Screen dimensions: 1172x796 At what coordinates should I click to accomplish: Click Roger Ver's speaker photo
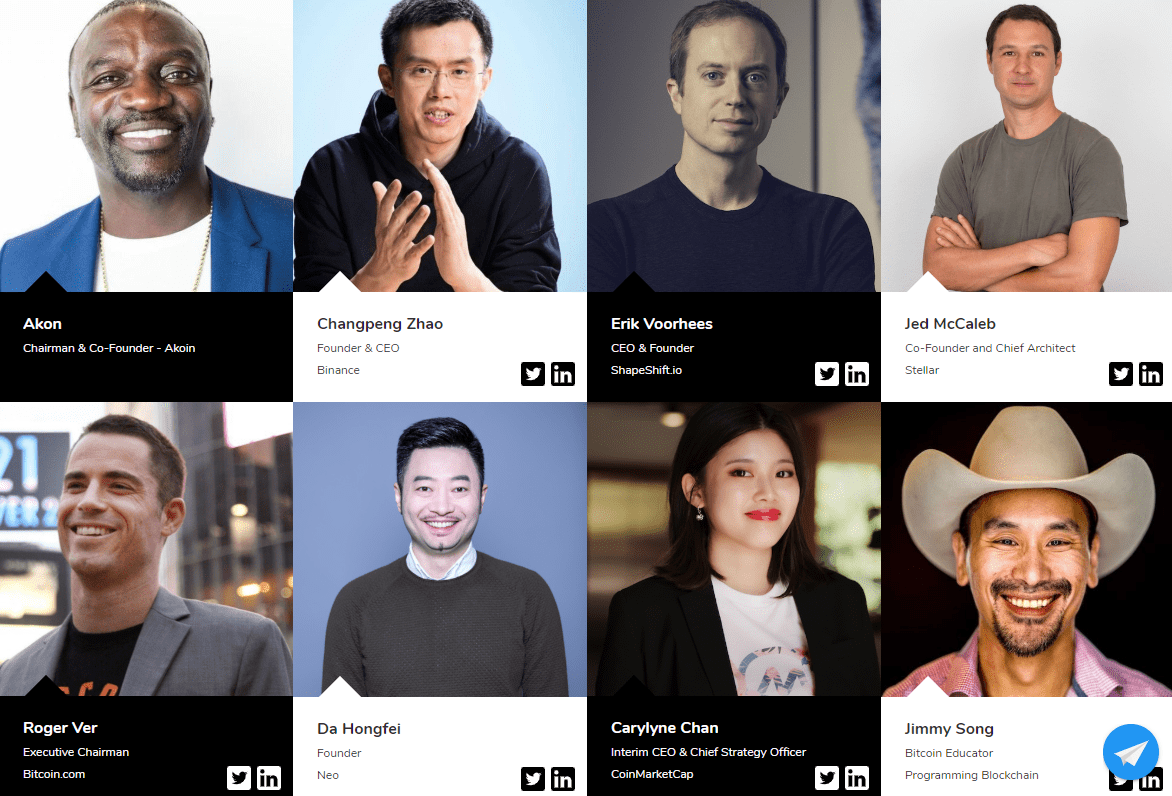(146, 549)
